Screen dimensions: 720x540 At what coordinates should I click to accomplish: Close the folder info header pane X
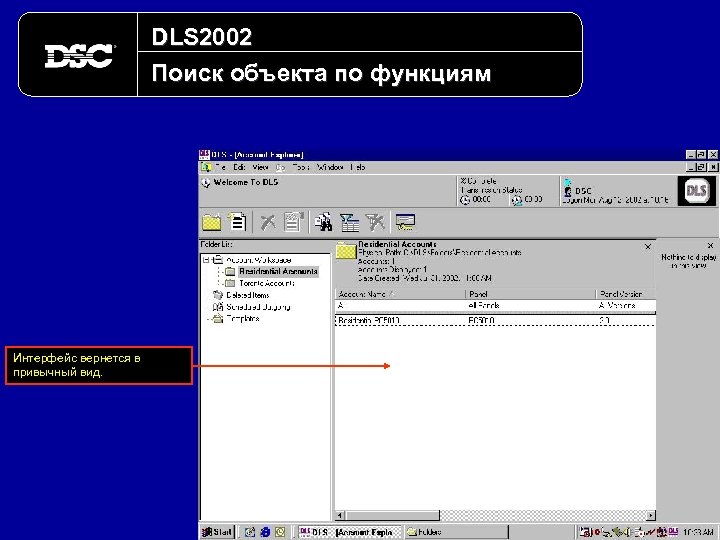[648, 247]
